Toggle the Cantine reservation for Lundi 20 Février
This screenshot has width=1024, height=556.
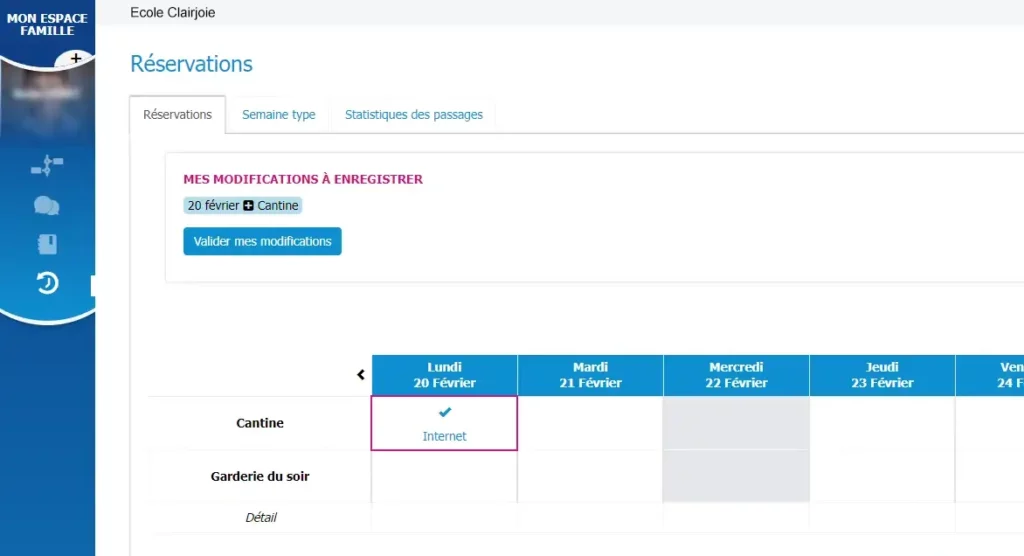point(444,423)
